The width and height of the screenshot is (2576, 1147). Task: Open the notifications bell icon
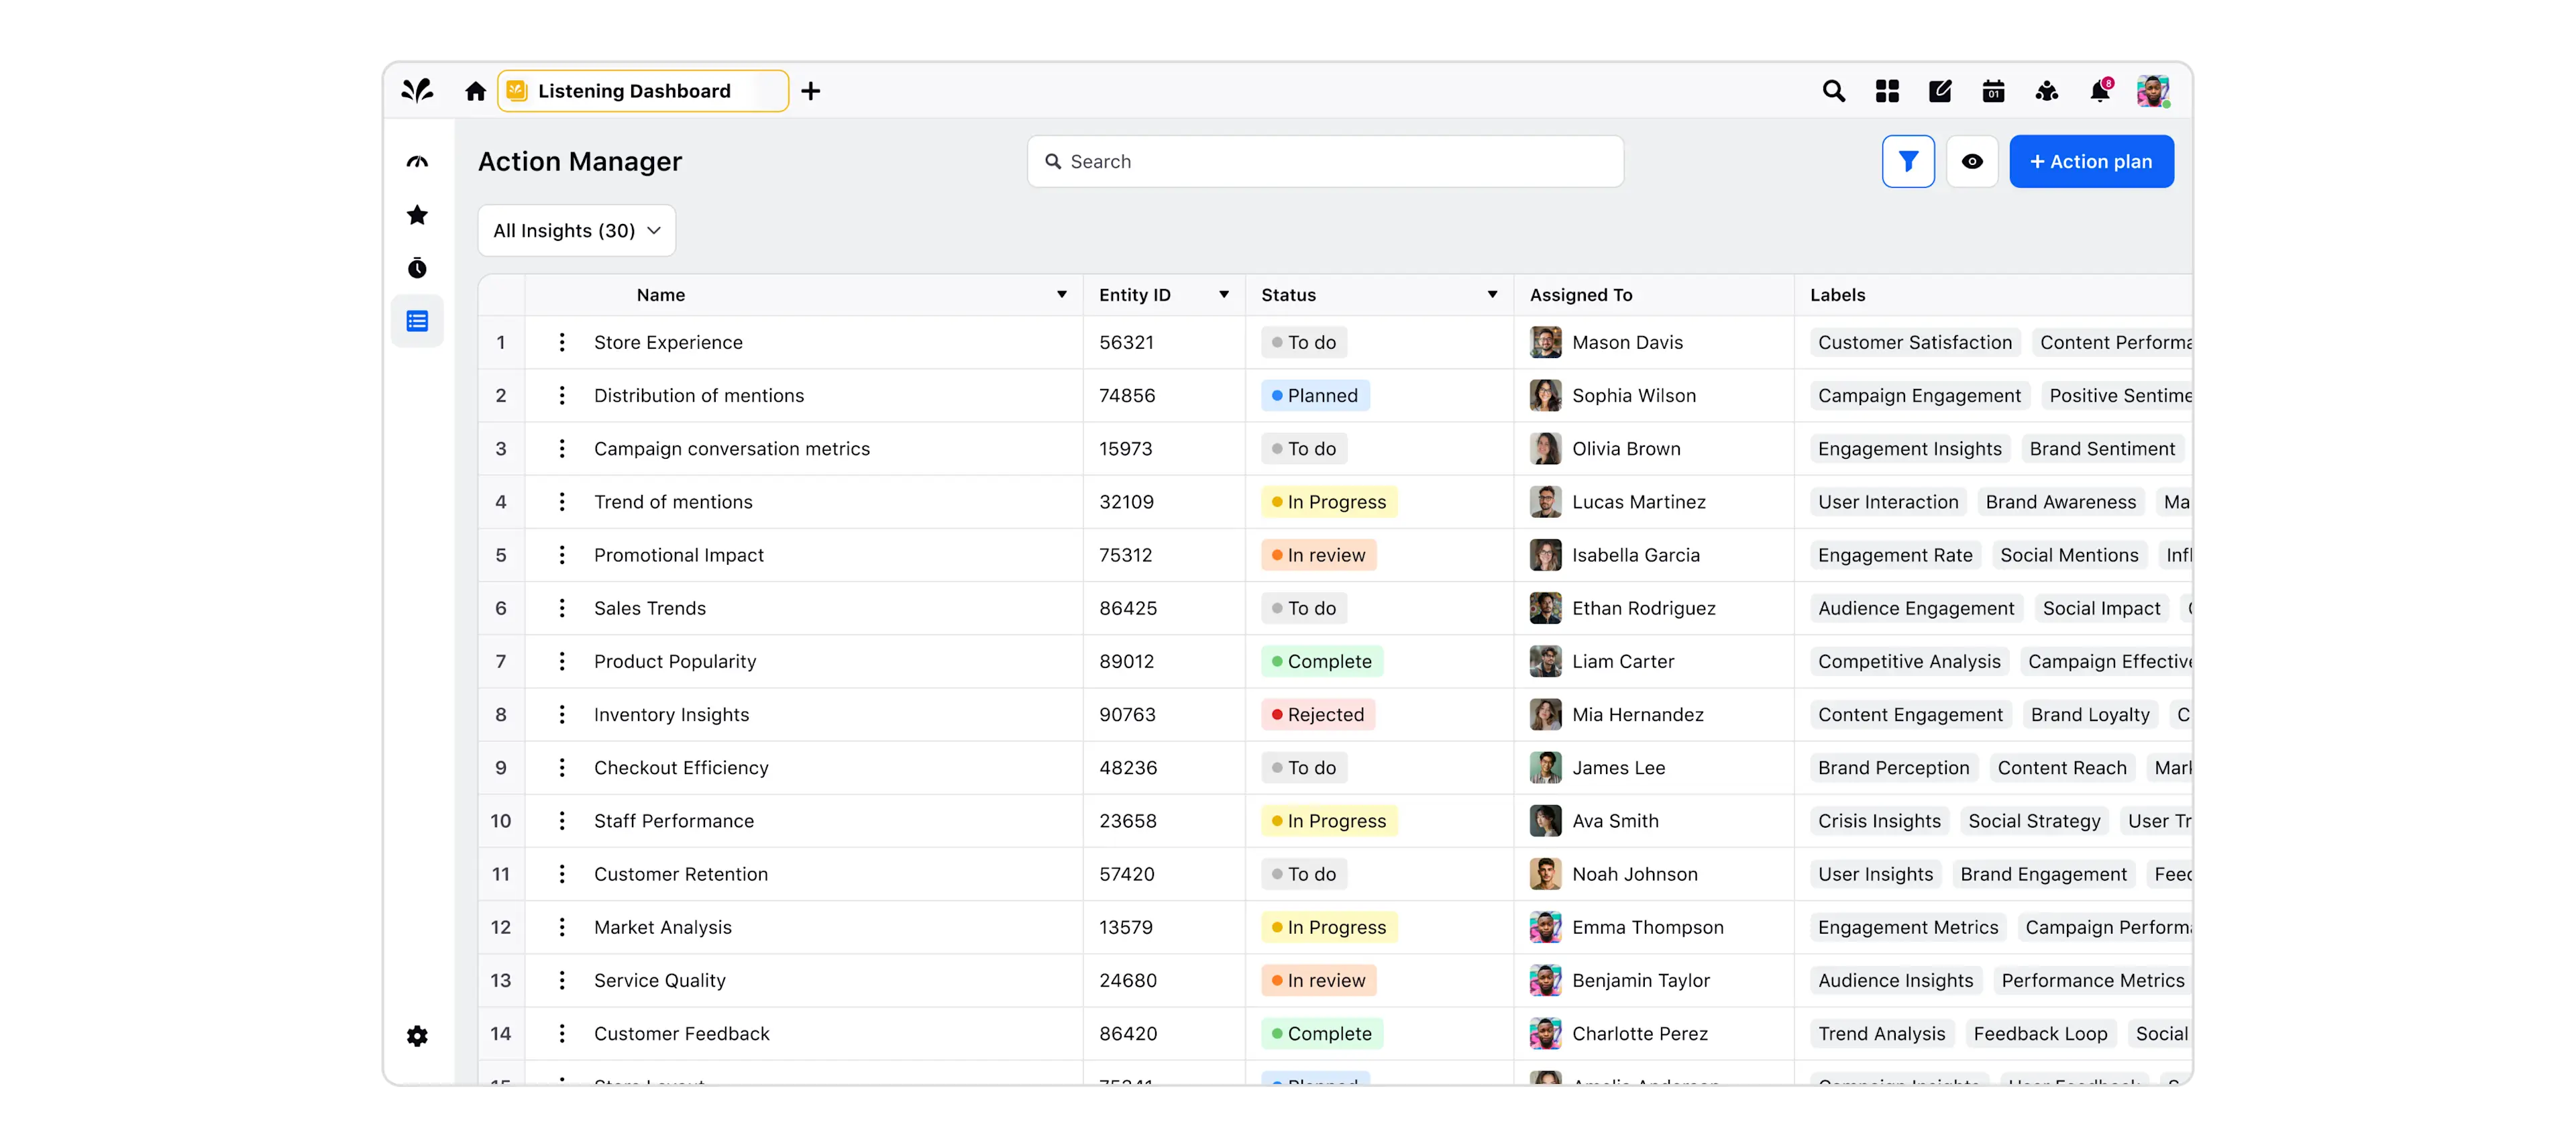click(x=2099, y=92)
